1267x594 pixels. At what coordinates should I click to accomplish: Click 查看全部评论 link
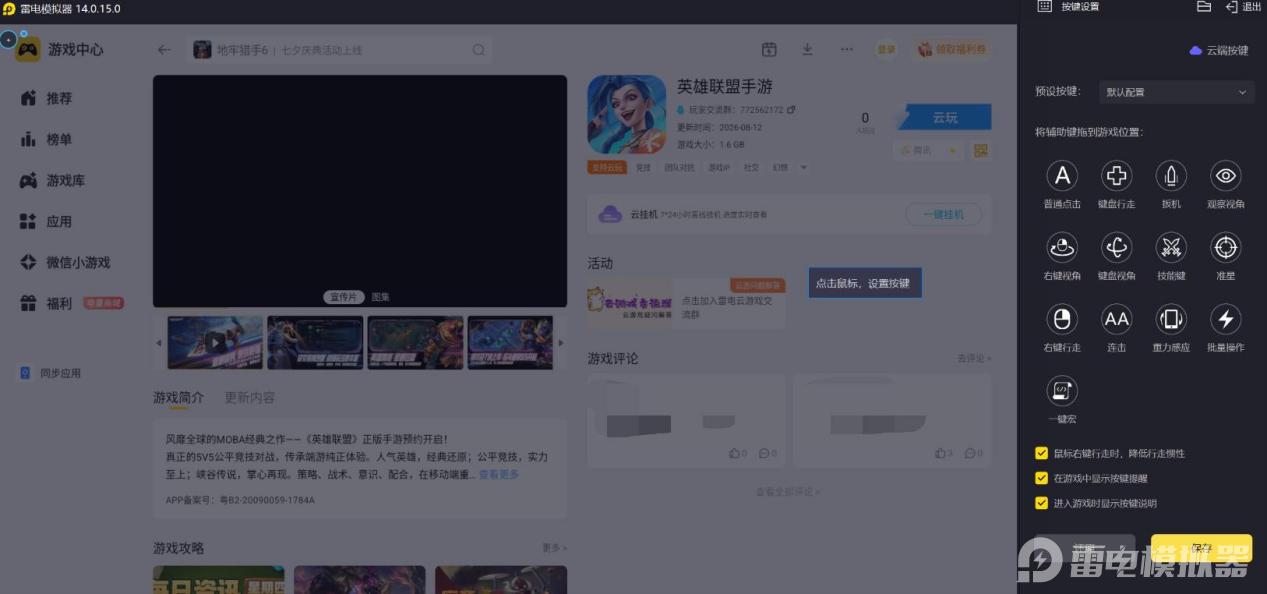788,492
